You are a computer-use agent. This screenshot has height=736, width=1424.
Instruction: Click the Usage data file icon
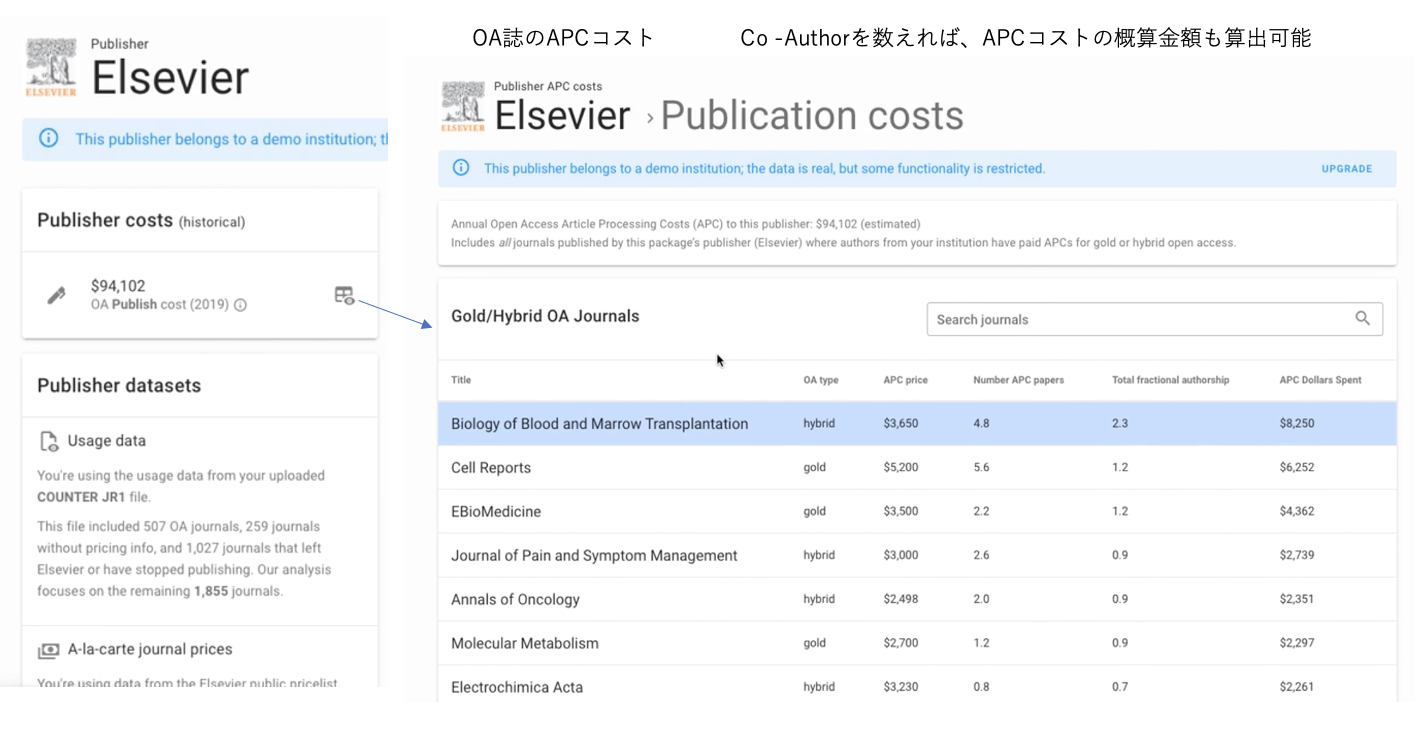pyautogui.click(x=48, y=441)
